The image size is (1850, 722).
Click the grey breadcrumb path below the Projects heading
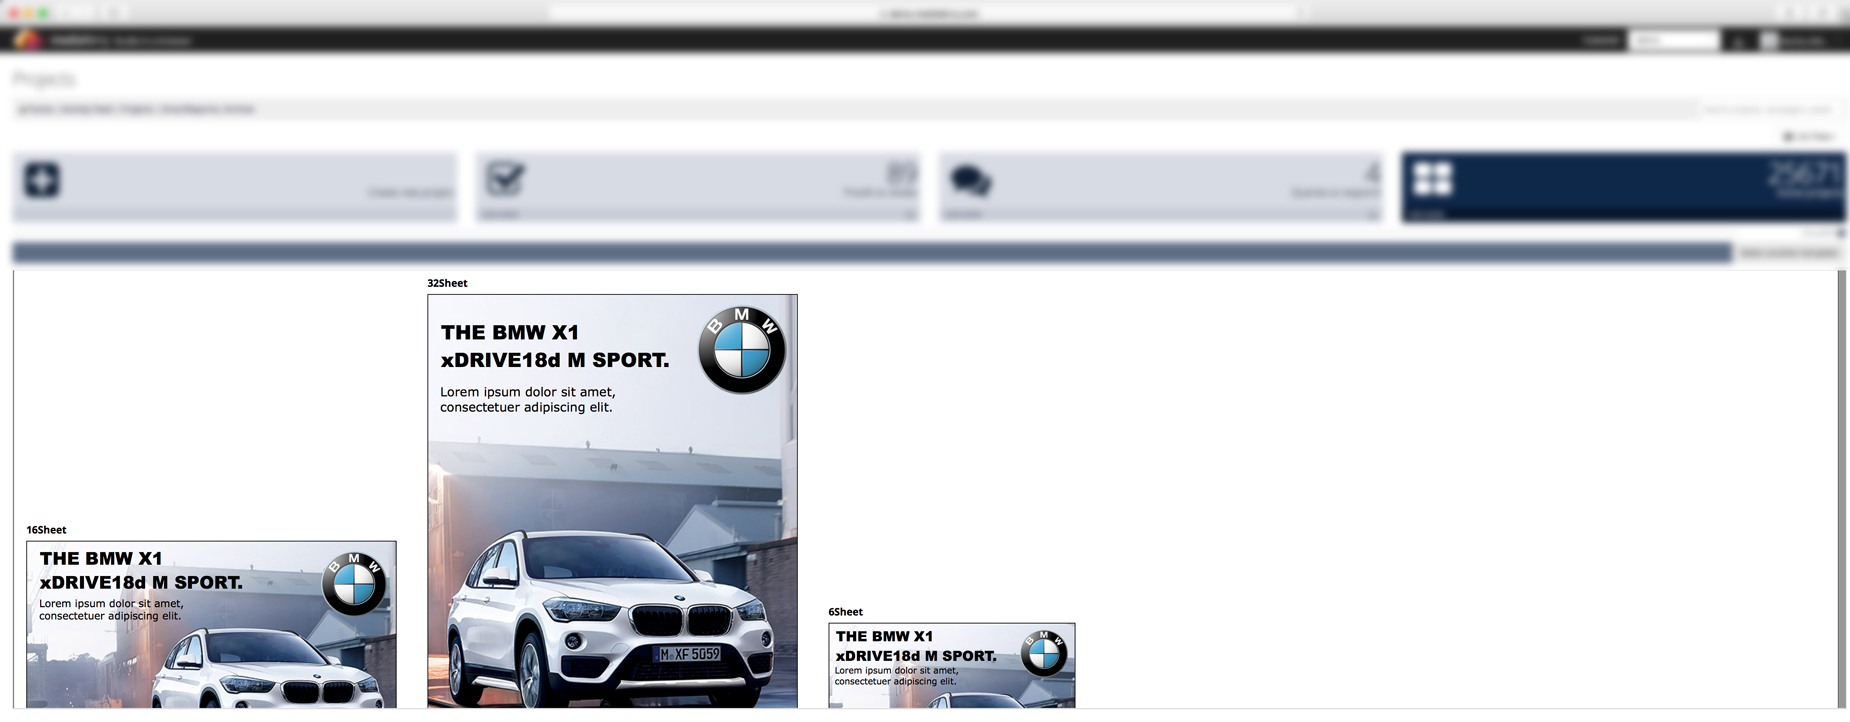point(137,109)
